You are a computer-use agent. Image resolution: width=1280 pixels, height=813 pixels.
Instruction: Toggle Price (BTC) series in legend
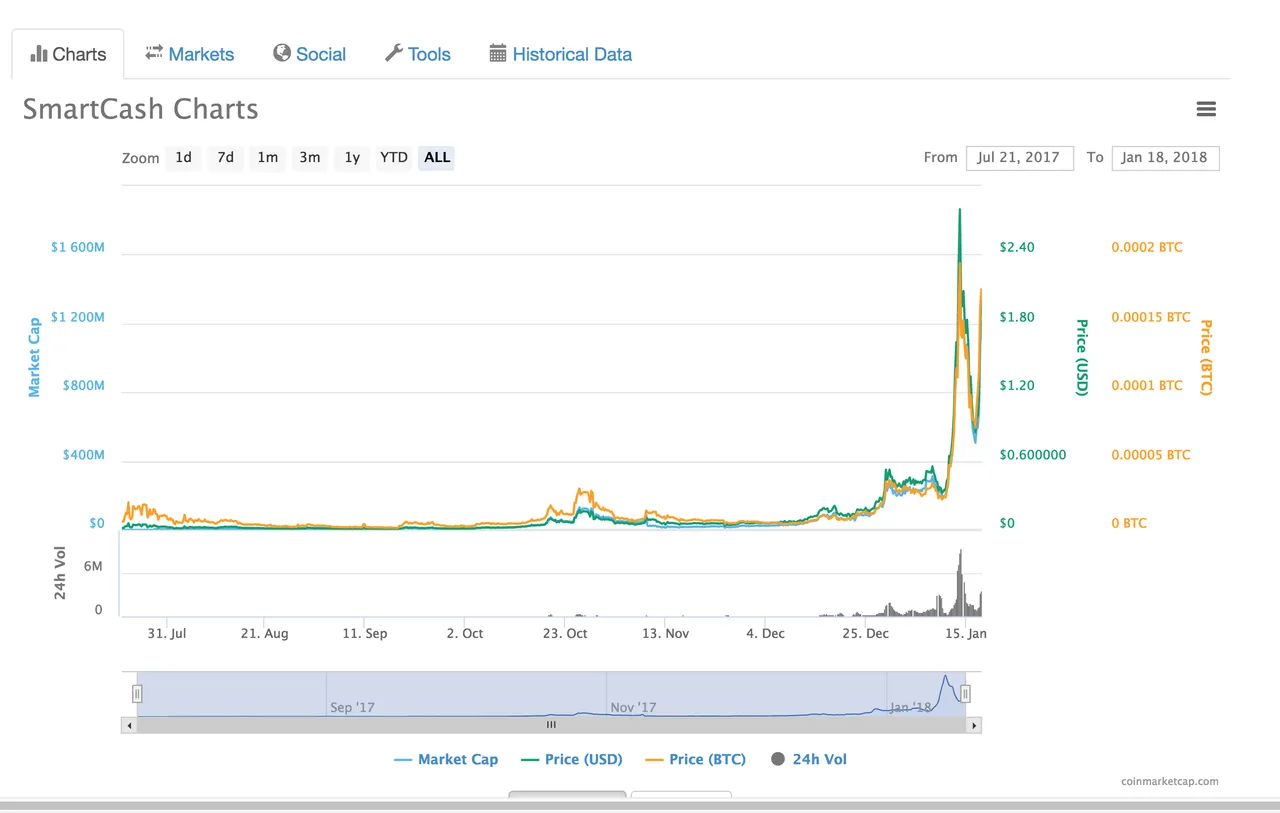[x=696, y=759]
